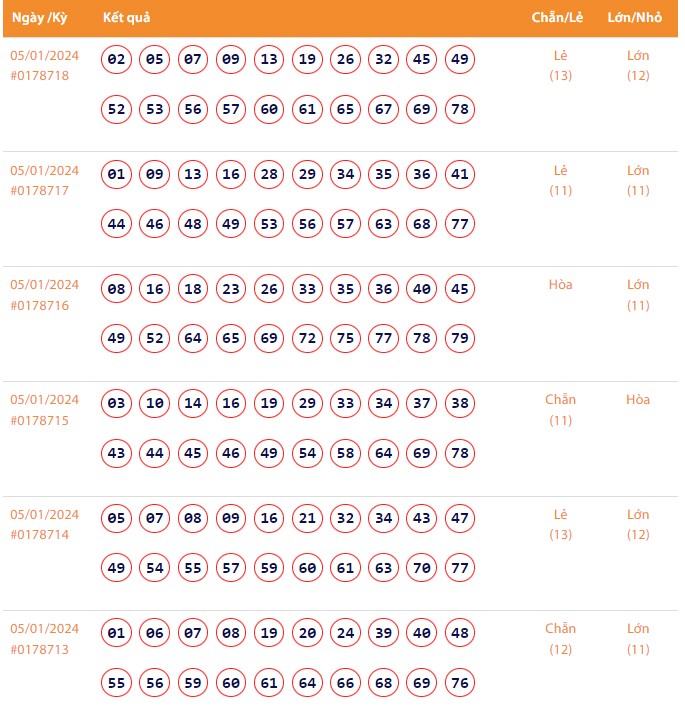Select the 'Lớn/Nhỏ' column header

637,18
